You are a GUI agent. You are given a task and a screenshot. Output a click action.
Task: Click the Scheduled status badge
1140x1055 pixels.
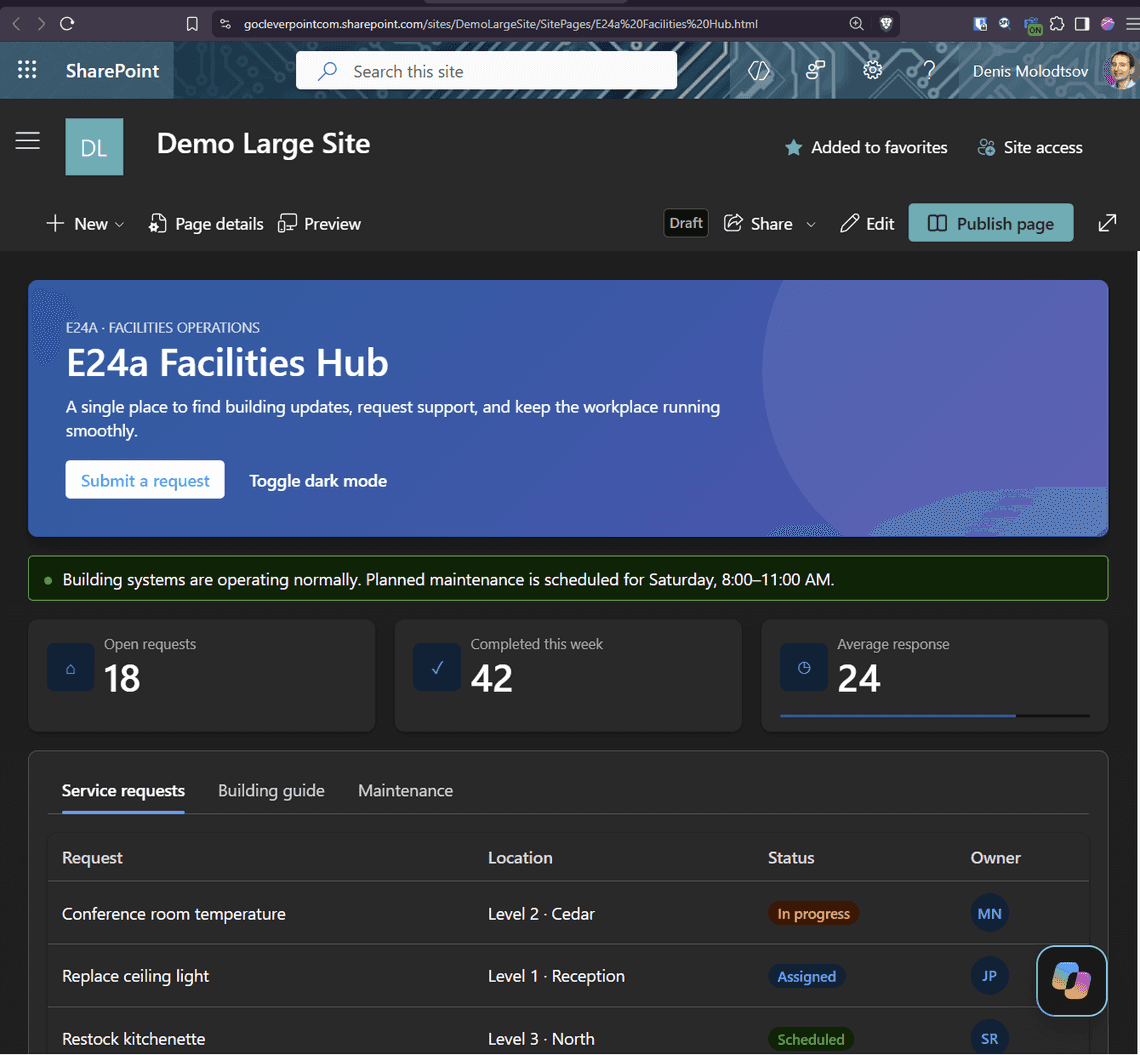811,1039
